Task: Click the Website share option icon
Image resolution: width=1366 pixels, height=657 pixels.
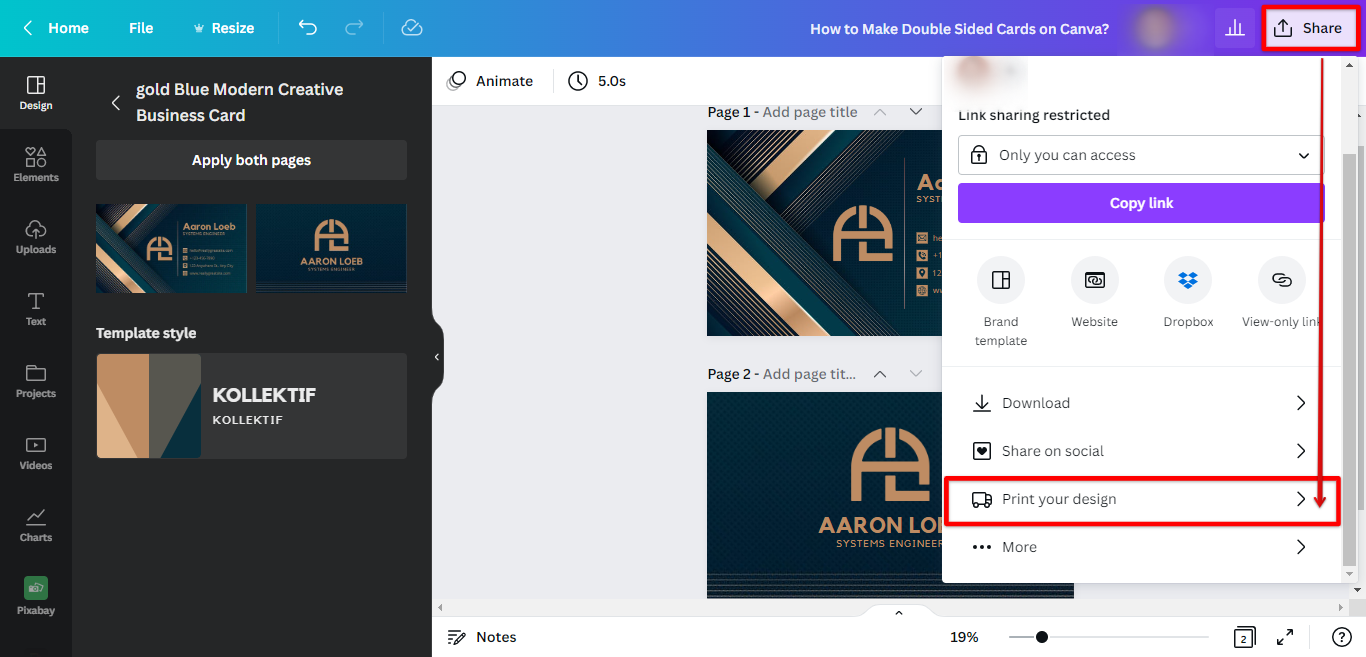Action: point(1094,281)
